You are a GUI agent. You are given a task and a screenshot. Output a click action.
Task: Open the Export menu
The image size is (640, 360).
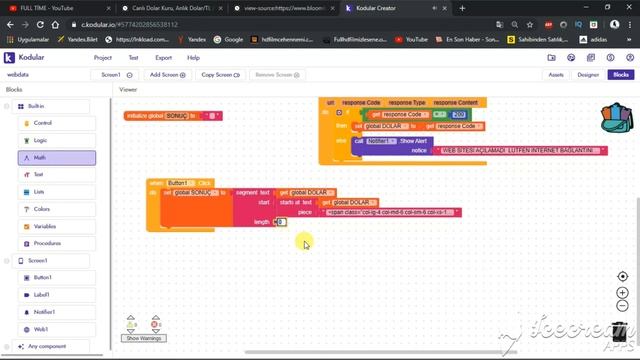(163, 58)
